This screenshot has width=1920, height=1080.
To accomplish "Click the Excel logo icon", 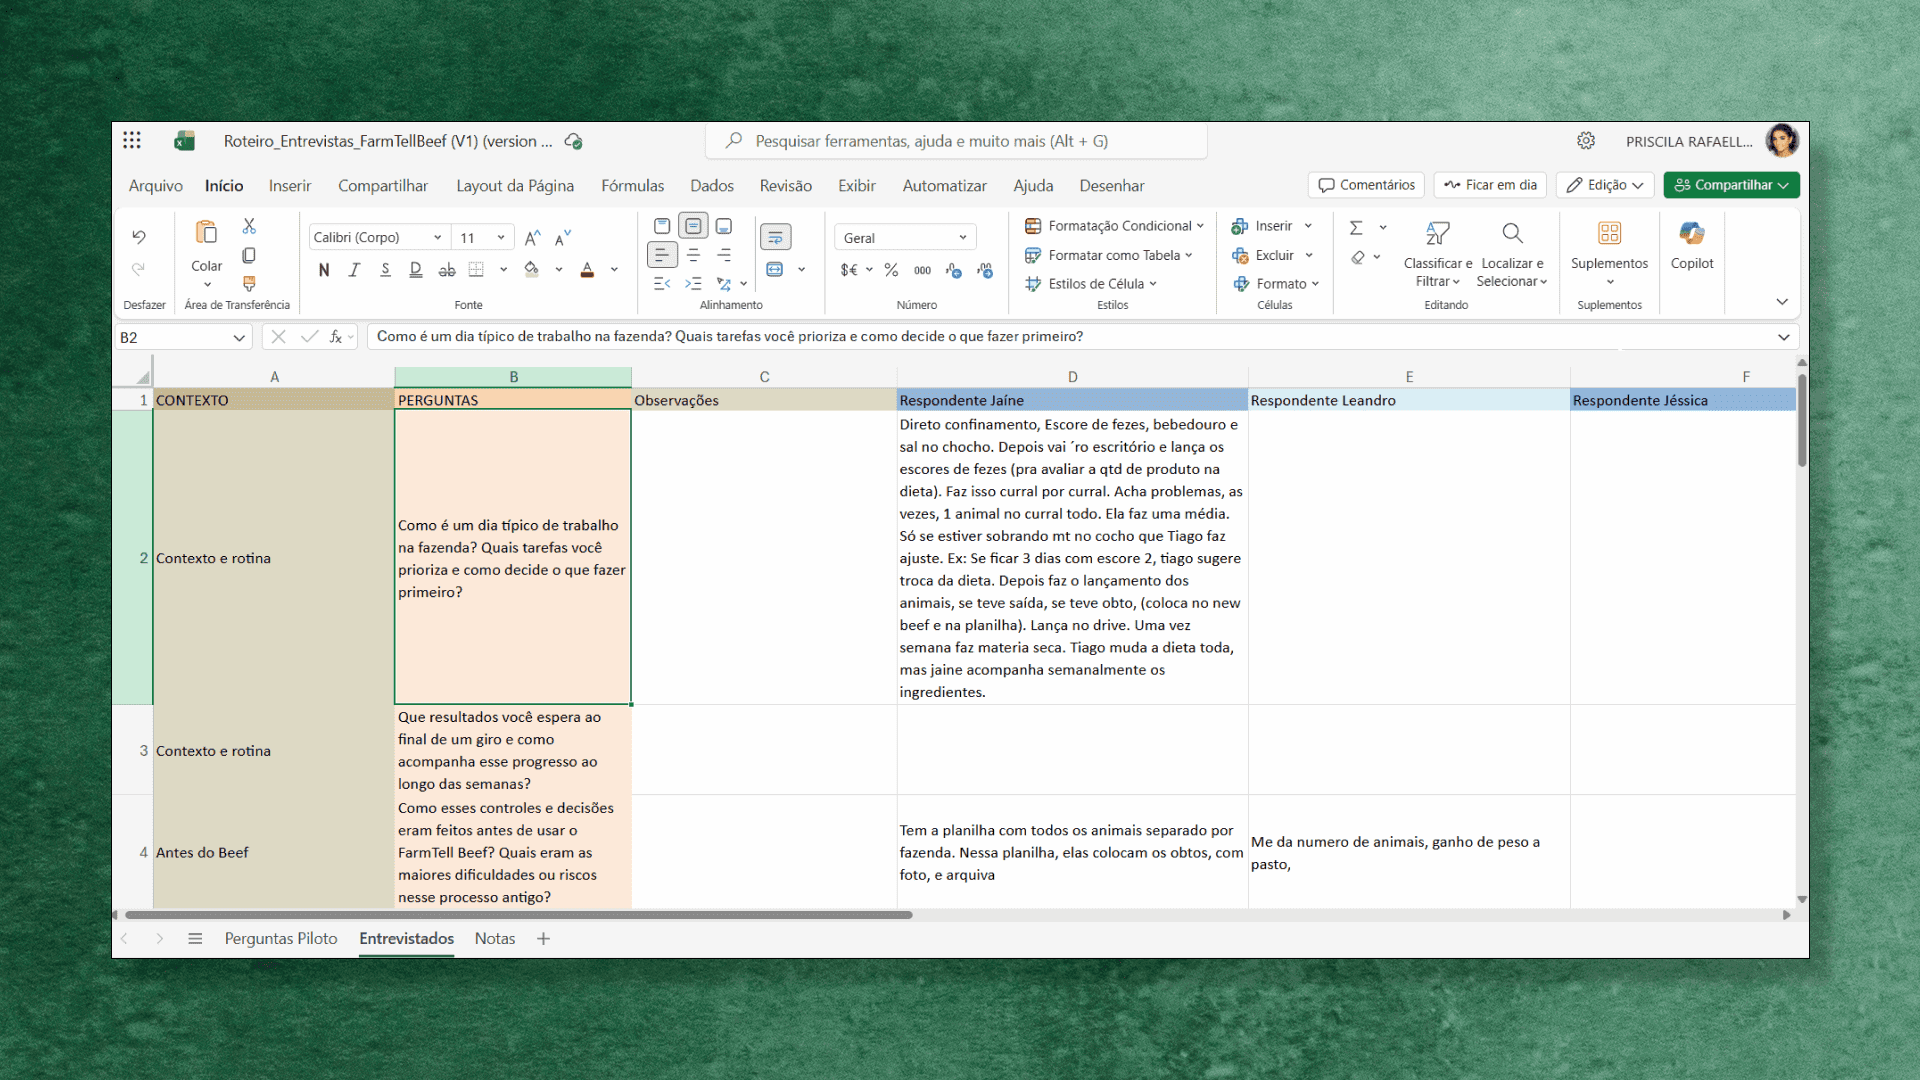I will click(184, 141).
